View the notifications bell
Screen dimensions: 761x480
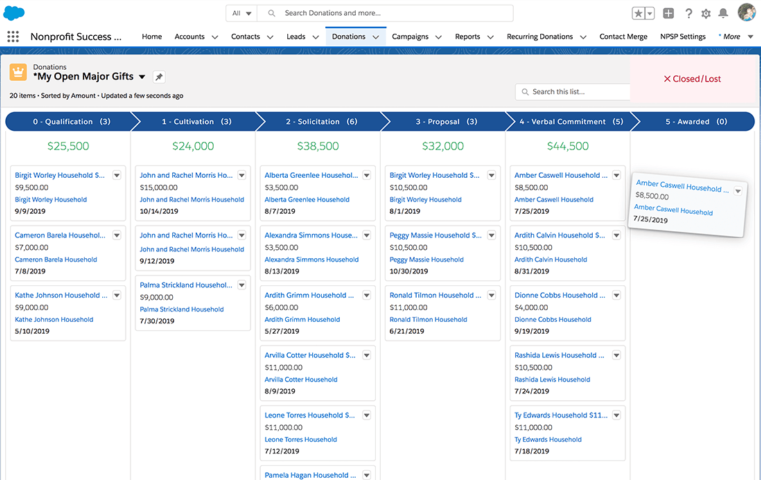pyautogui.click(x=723, y=13)
